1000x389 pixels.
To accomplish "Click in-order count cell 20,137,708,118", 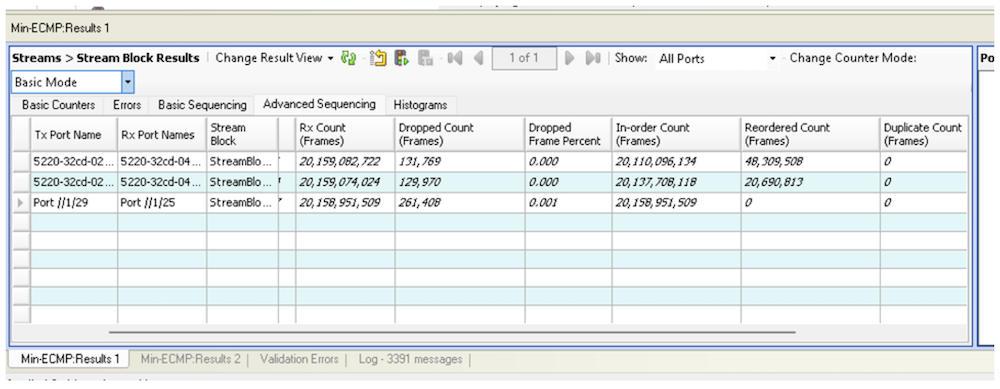I will pyautogui.click(x=675, y=182).
